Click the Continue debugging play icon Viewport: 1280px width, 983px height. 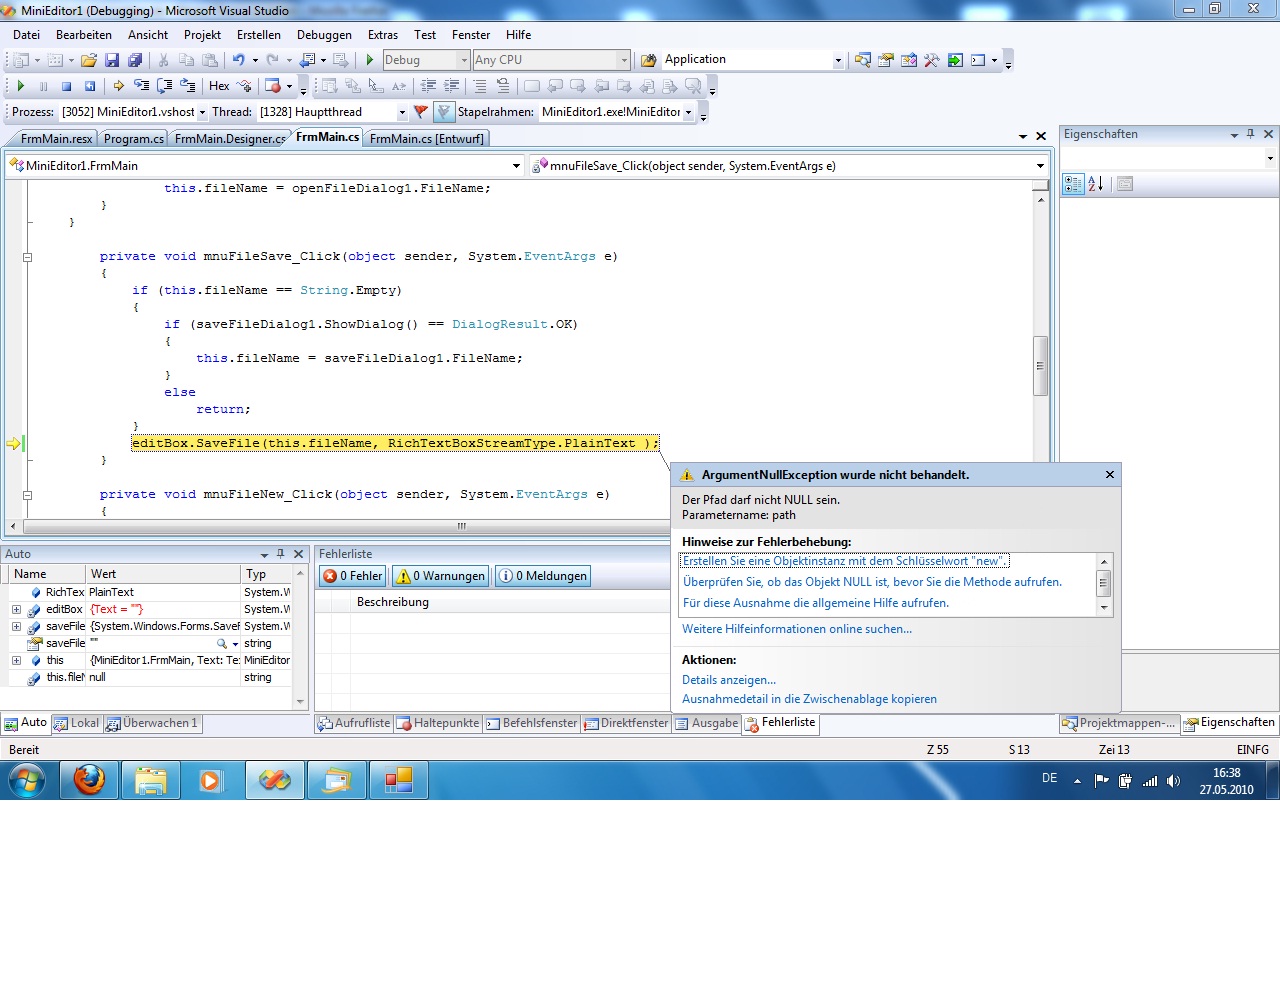pyautogui.click(x=20, y=86)
